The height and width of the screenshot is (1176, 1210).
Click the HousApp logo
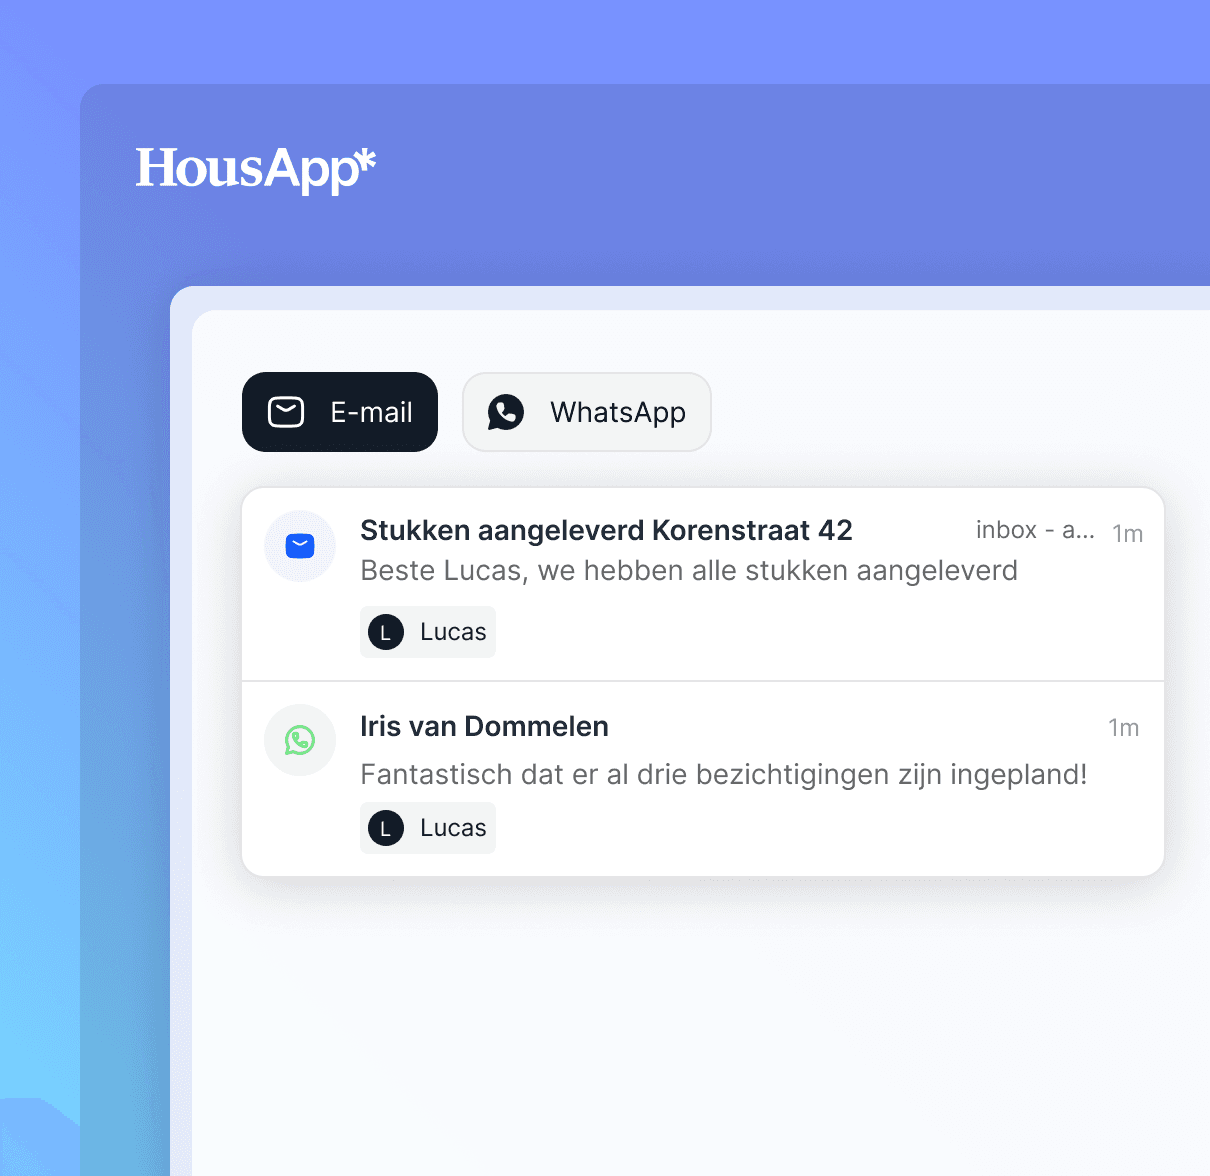(256, 169)
